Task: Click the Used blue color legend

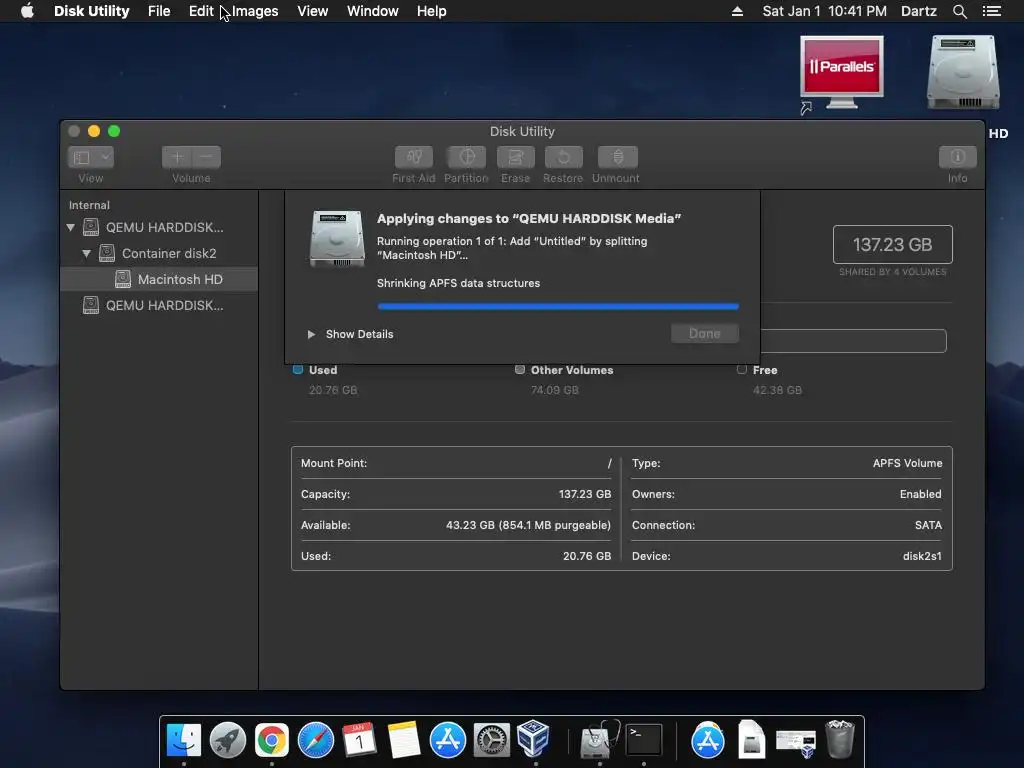Action: click(x=298, y=370)
